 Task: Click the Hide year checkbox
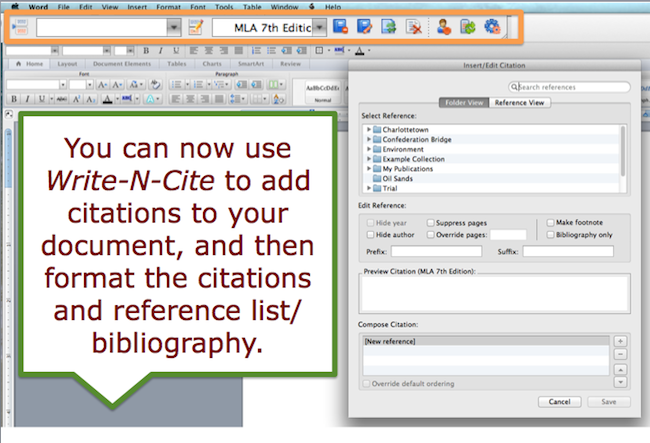coord(370,223)
